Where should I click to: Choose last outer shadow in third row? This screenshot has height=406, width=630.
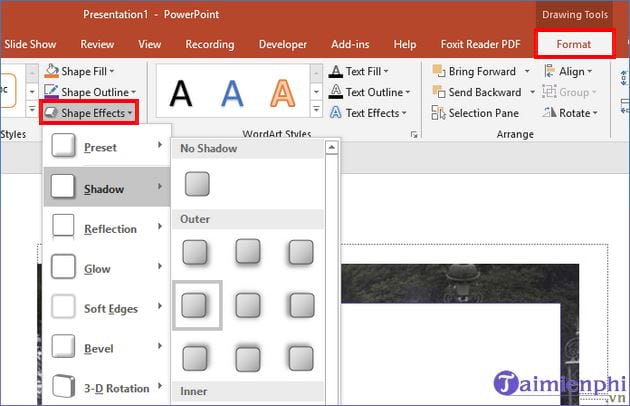click(x=301, y=358)
